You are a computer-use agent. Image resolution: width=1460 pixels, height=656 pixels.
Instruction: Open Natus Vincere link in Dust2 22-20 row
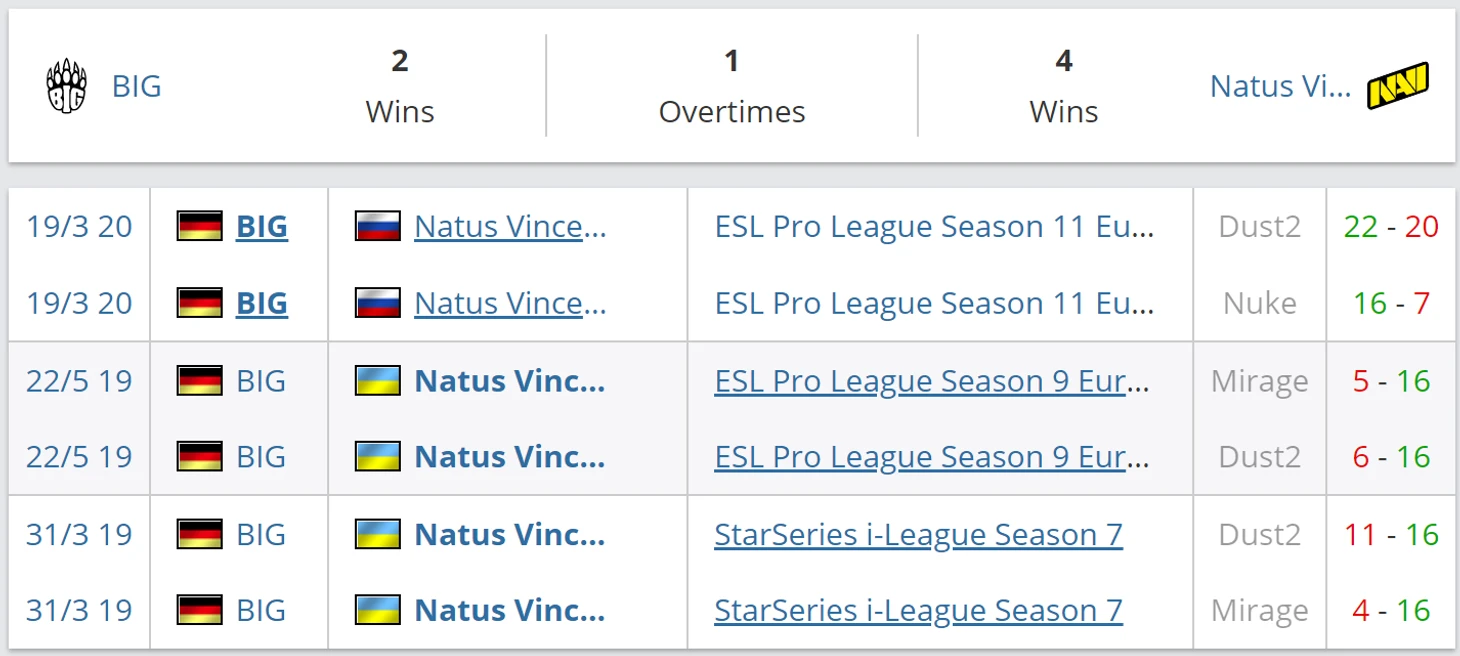(510, 226)
